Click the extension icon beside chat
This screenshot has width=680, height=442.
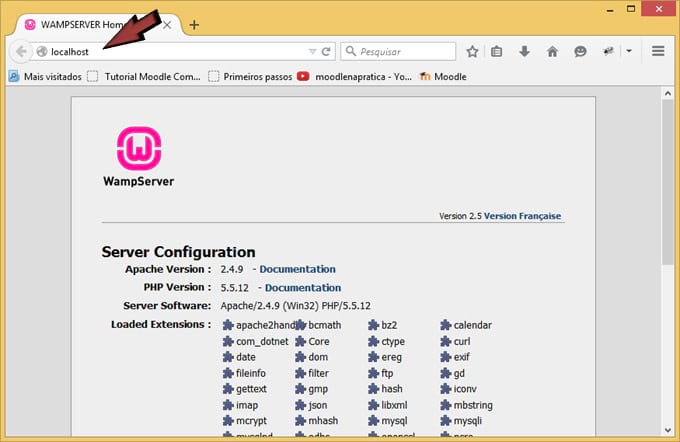coord(609,52)
